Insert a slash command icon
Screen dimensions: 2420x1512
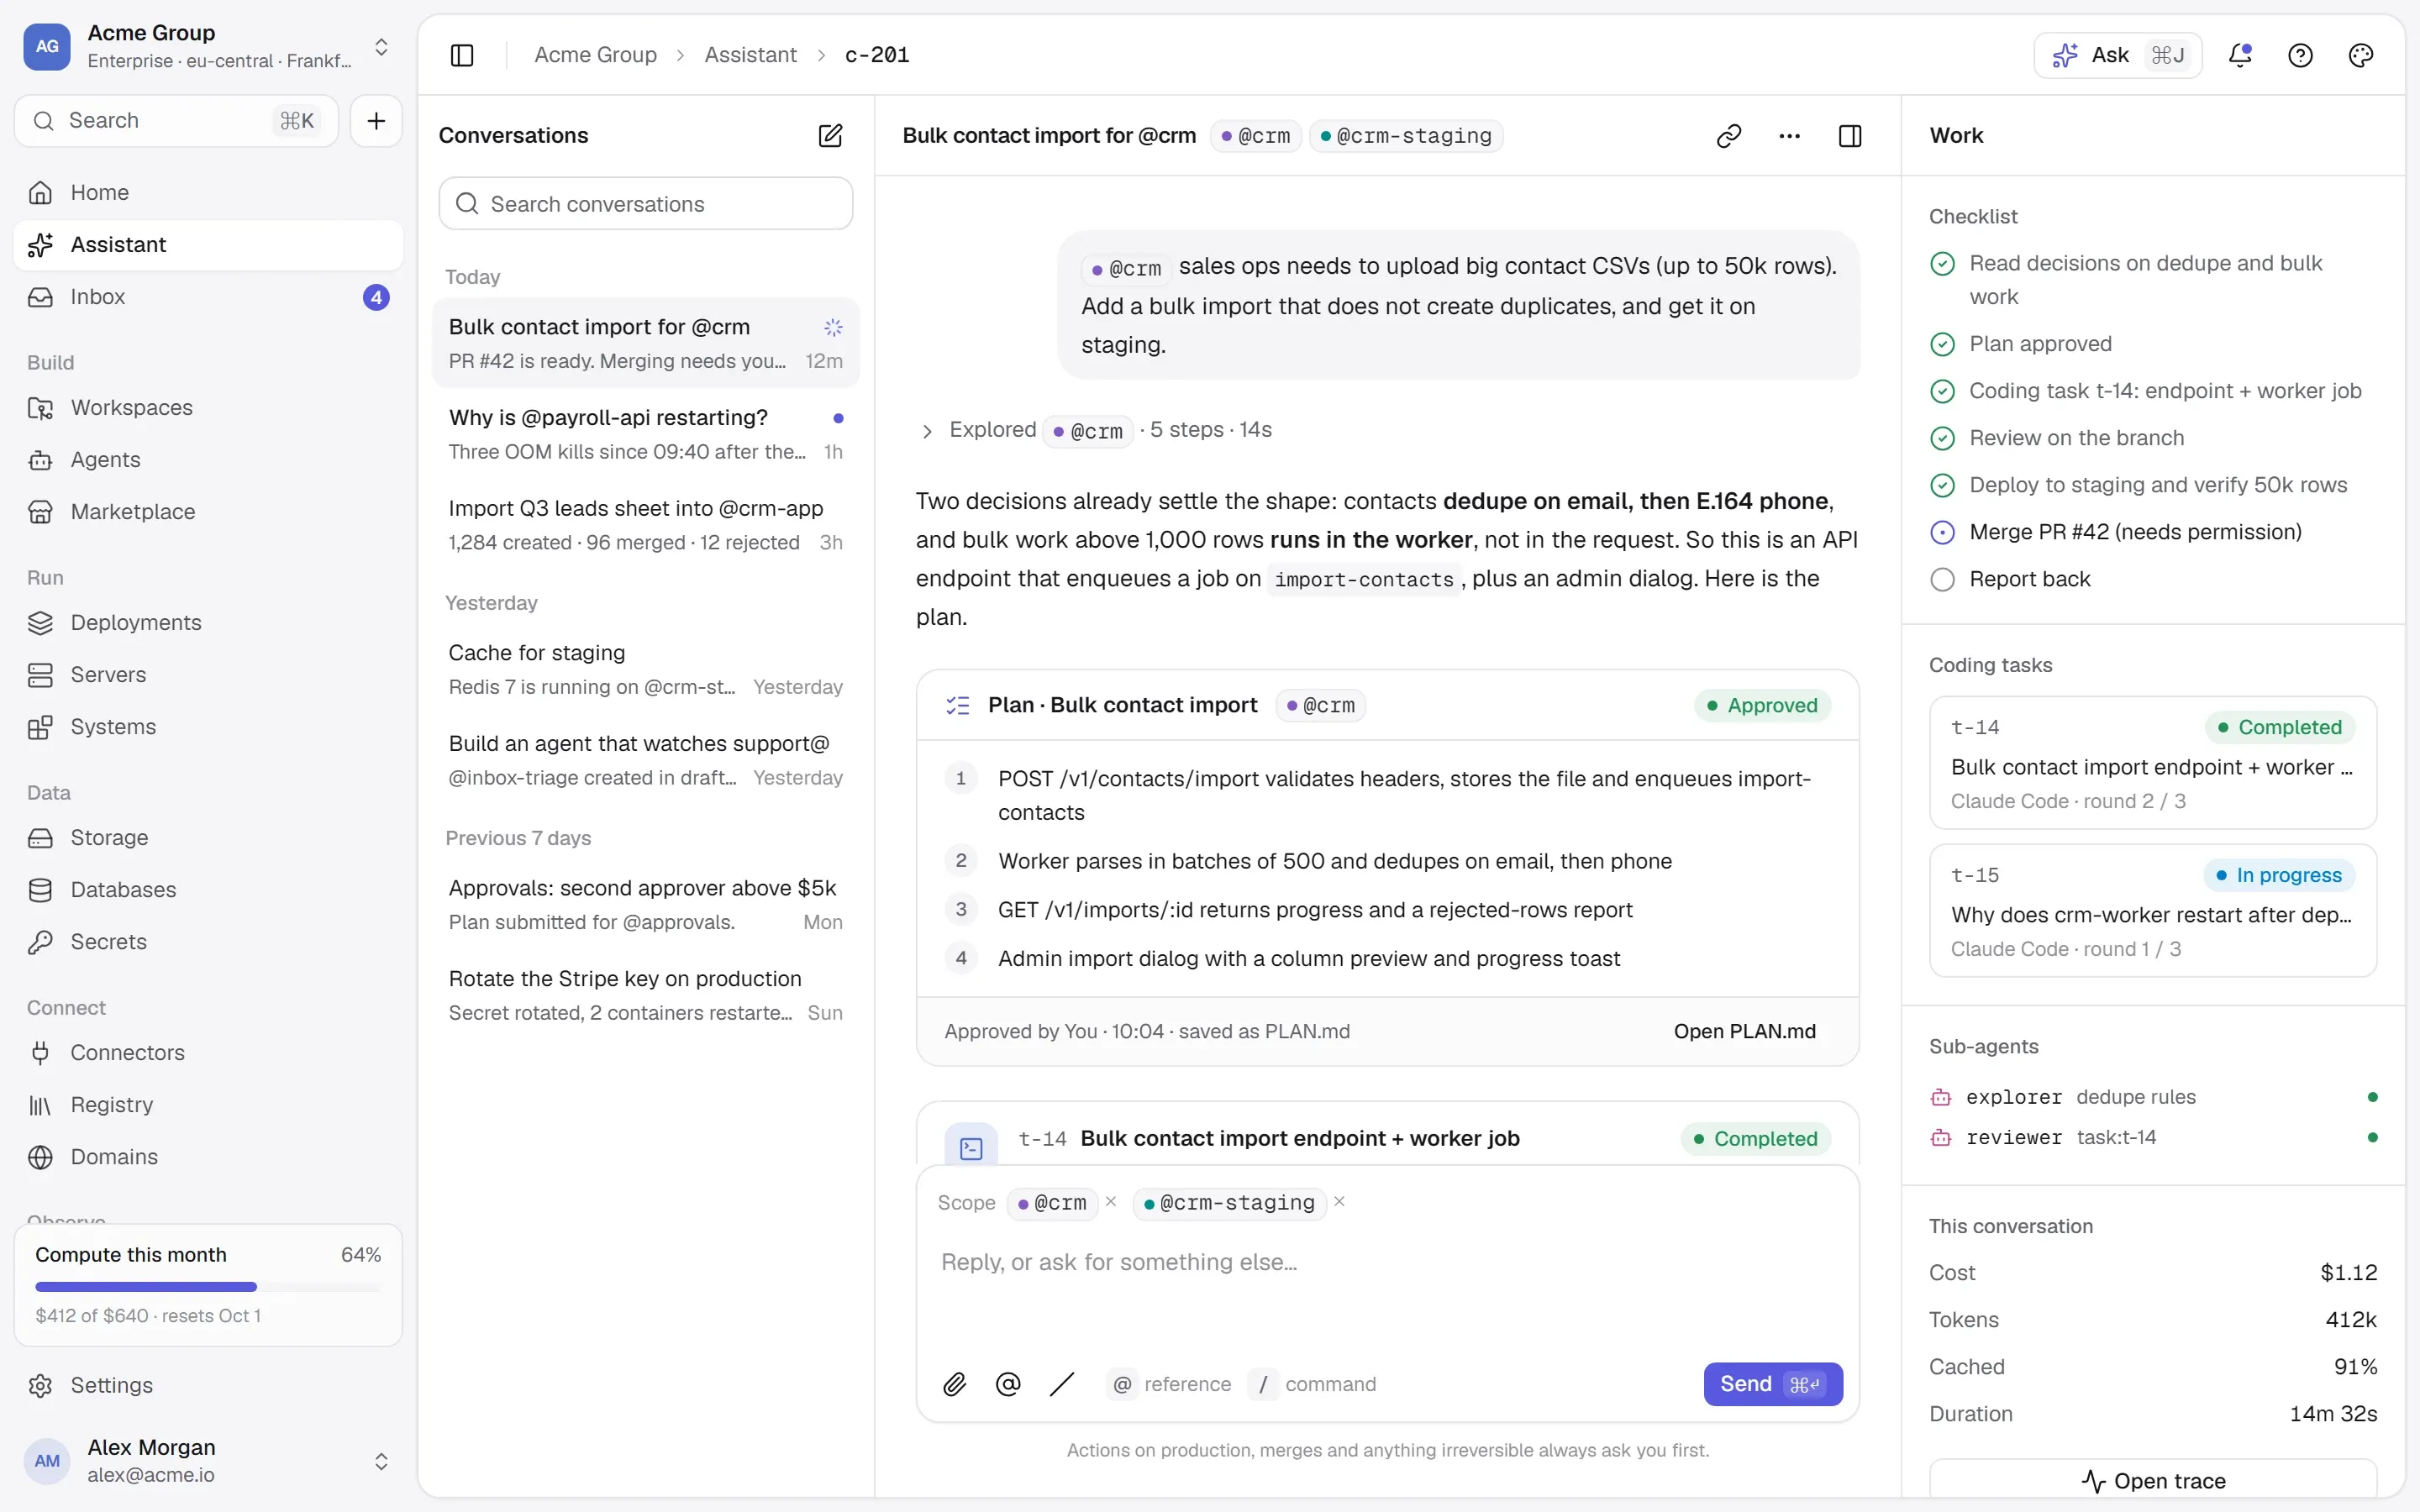point(1062,1384)
